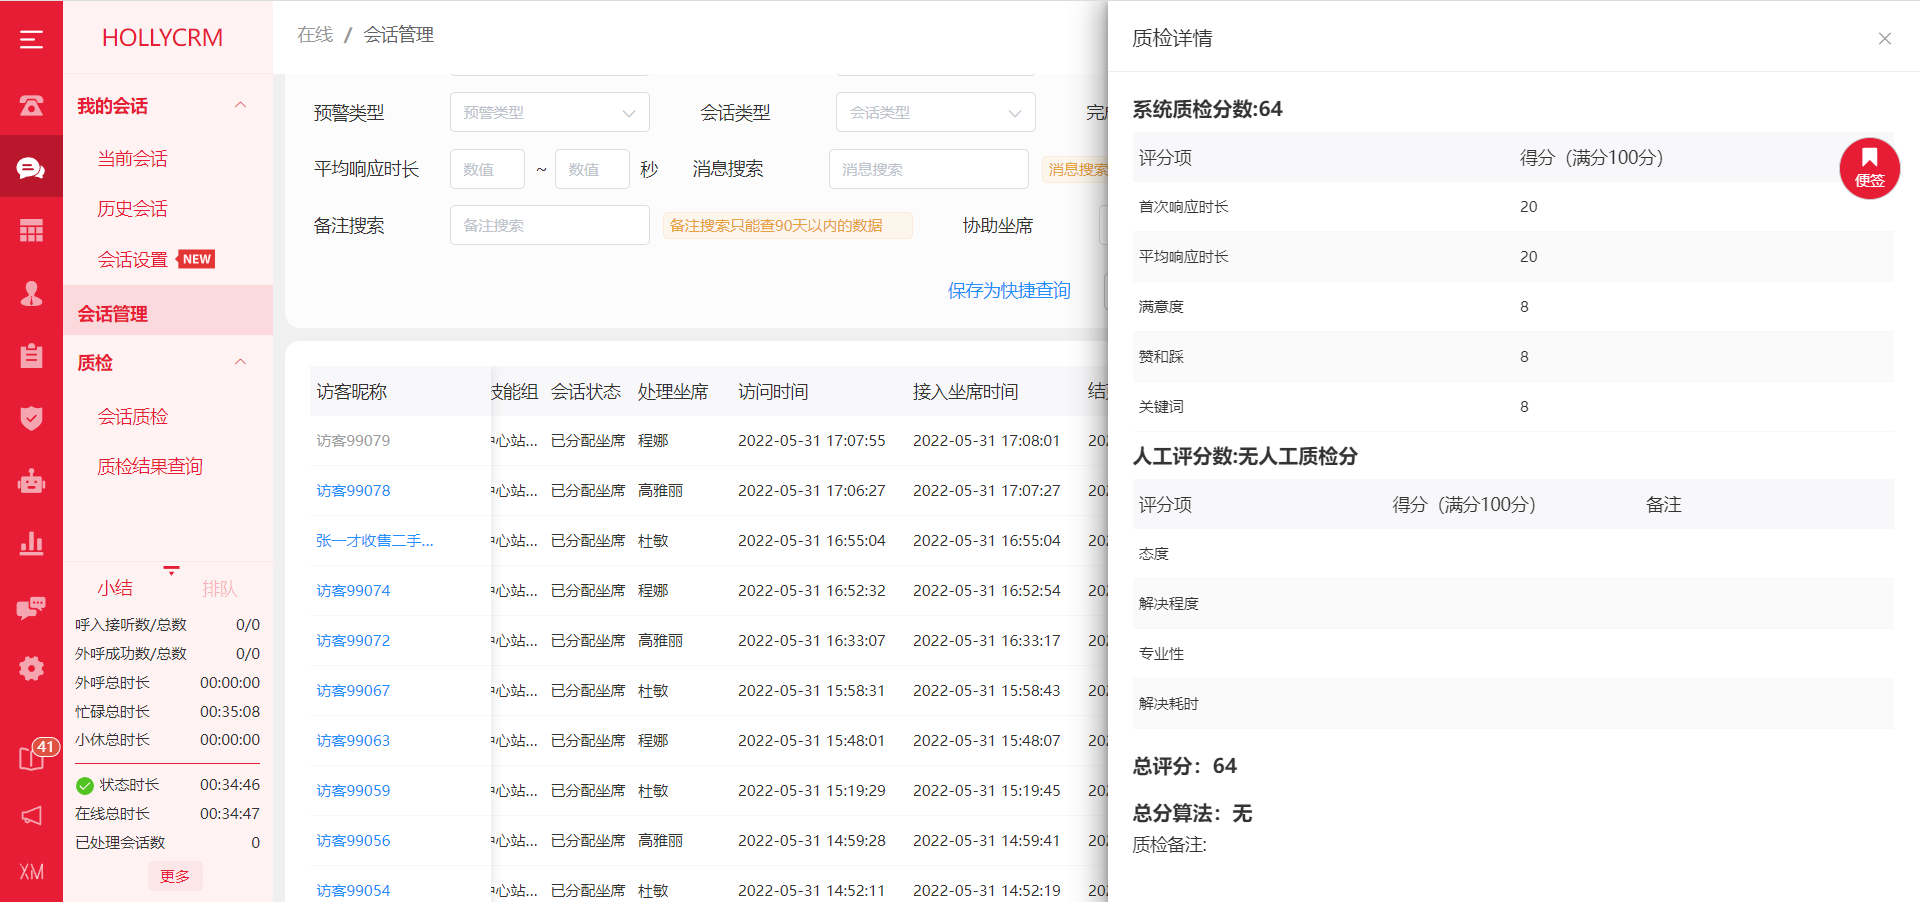Open the clipboard work order sidebar icon
Screen dimensions: 1920x902
pos(31,355)
